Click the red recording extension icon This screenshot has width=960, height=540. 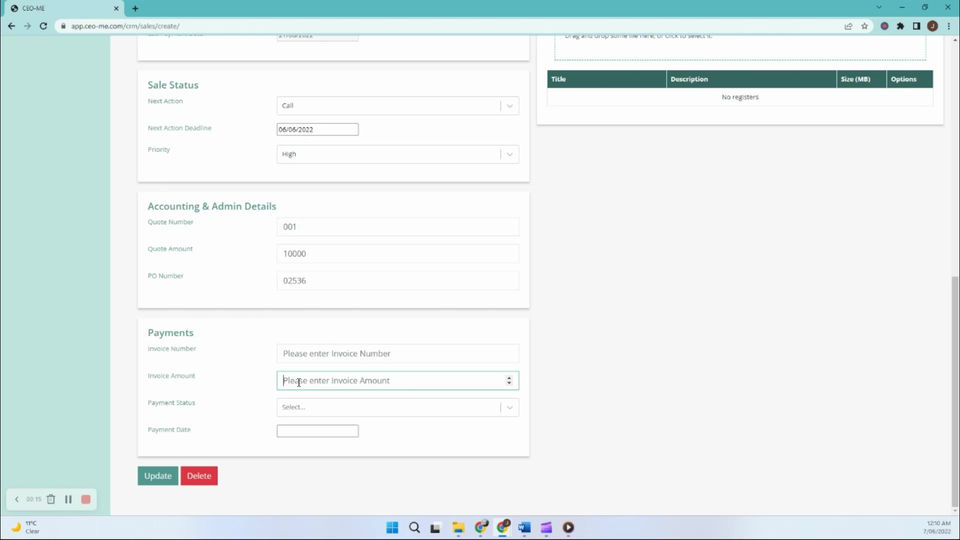[884, 26]
